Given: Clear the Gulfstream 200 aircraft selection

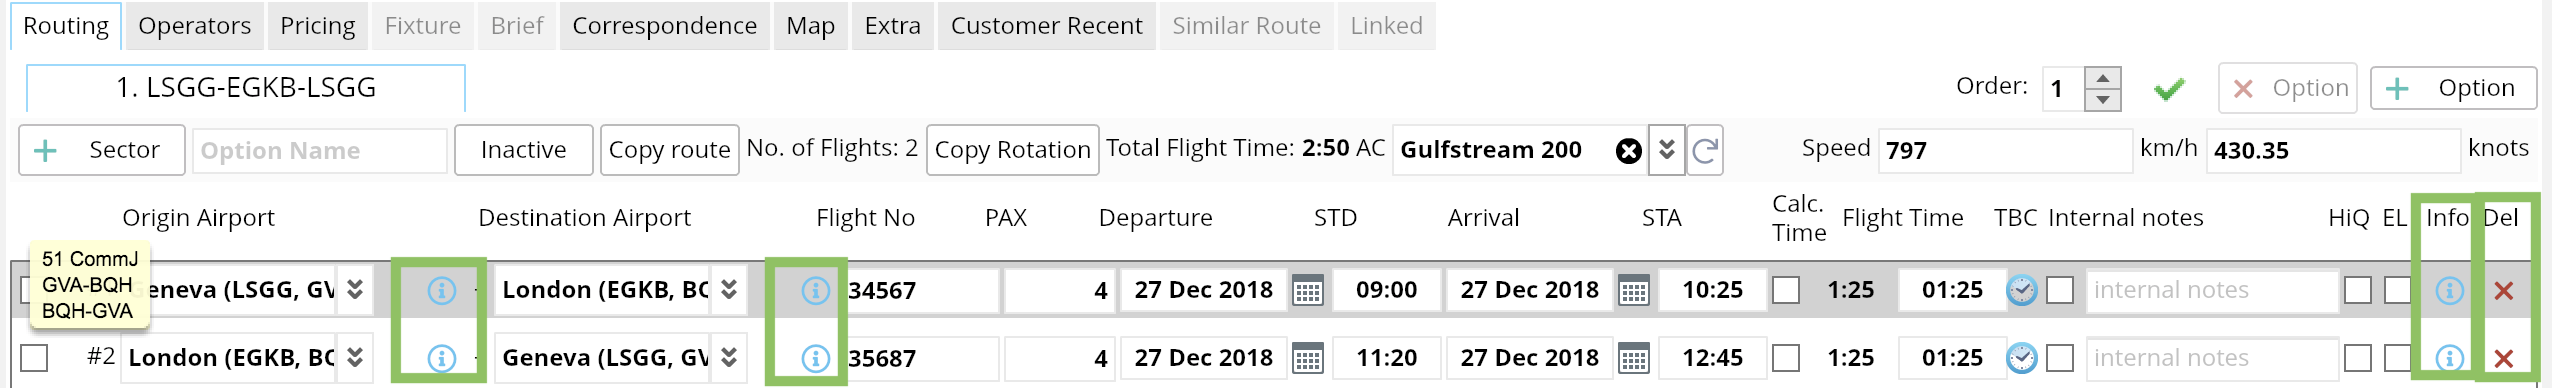Looking at the screenshot, I should 1628,150.
